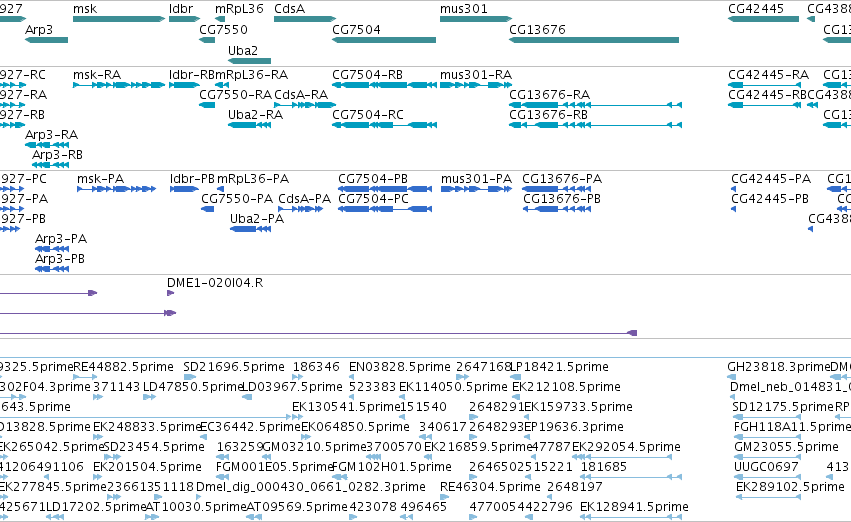Select the CdsA-RA transcript label
Viewport: 851px width, 522px height.
[301, 94]
